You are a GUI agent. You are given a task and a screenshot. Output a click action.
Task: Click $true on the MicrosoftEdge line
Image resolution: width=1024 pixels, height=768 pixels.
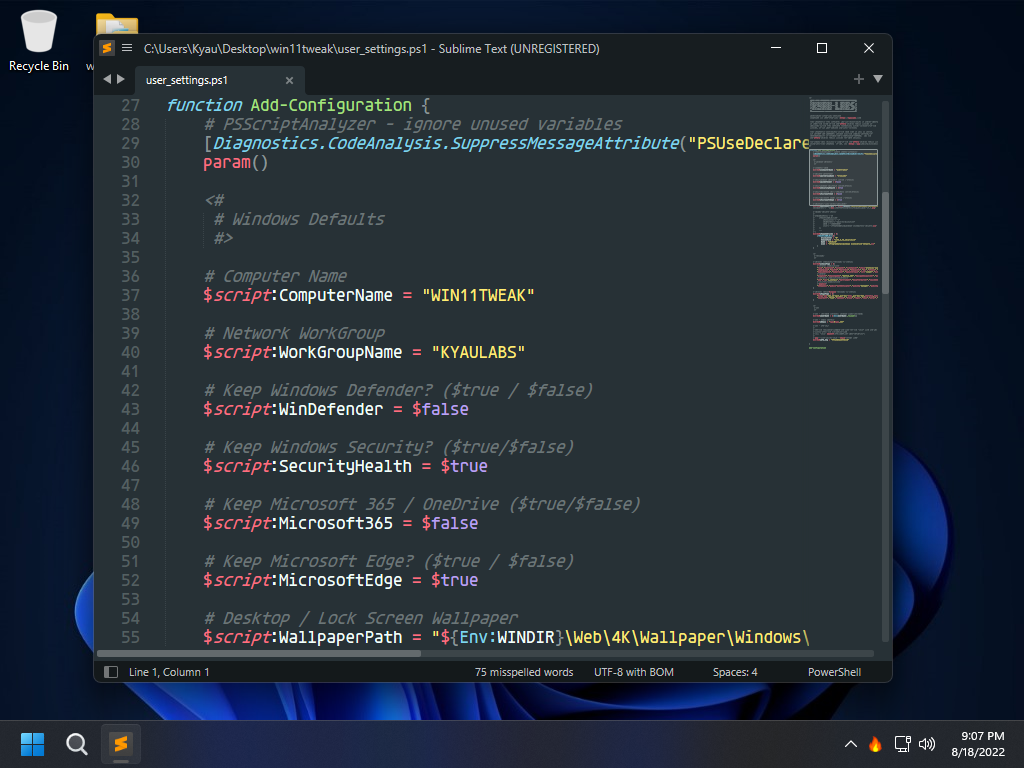[455, 580]
